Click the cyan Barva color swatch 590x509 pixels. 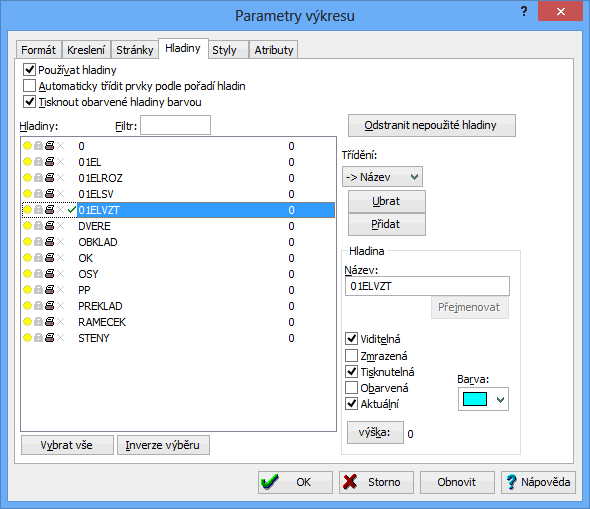click(x=475, y=399)
